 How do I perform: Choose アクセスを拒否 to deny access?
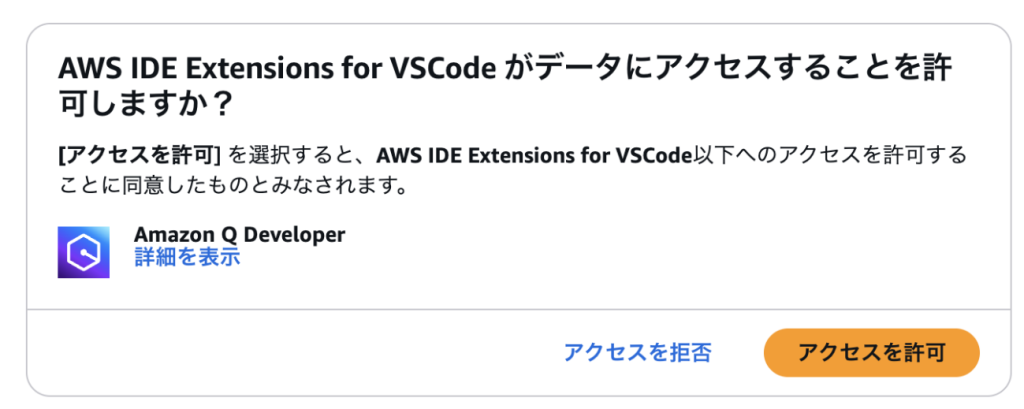[637, 352]
